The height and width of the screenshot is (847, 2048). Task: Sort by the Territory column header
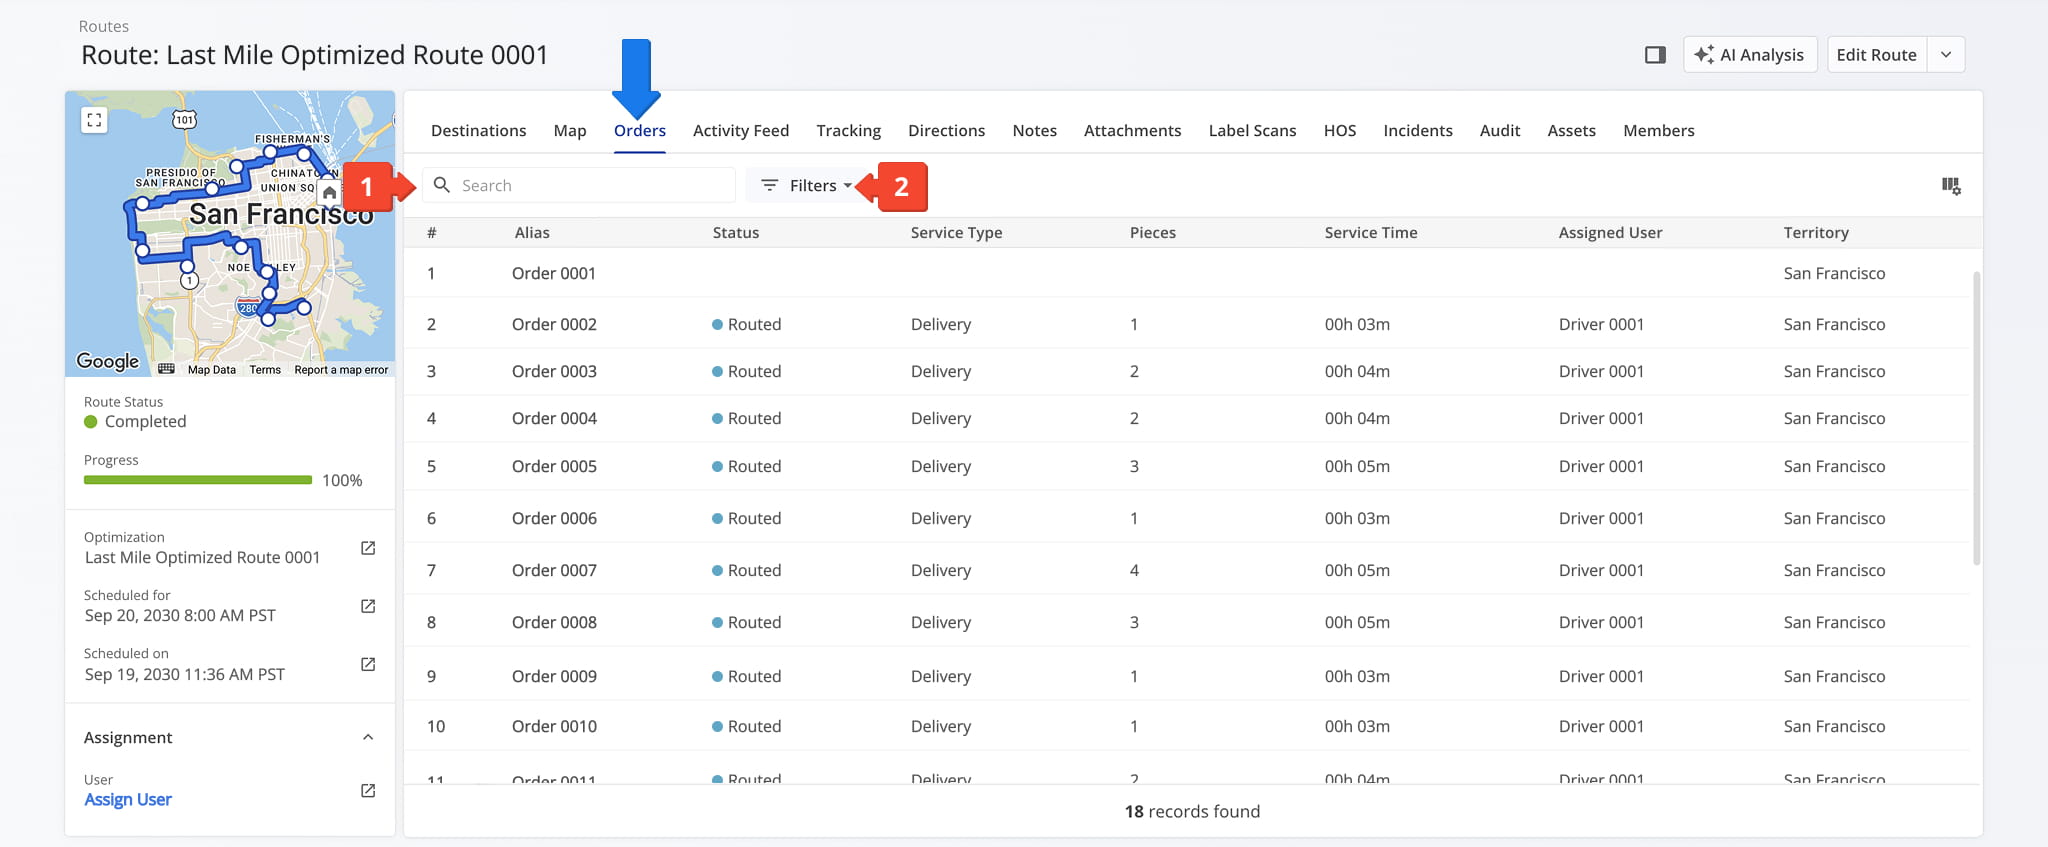point(1816,232)
